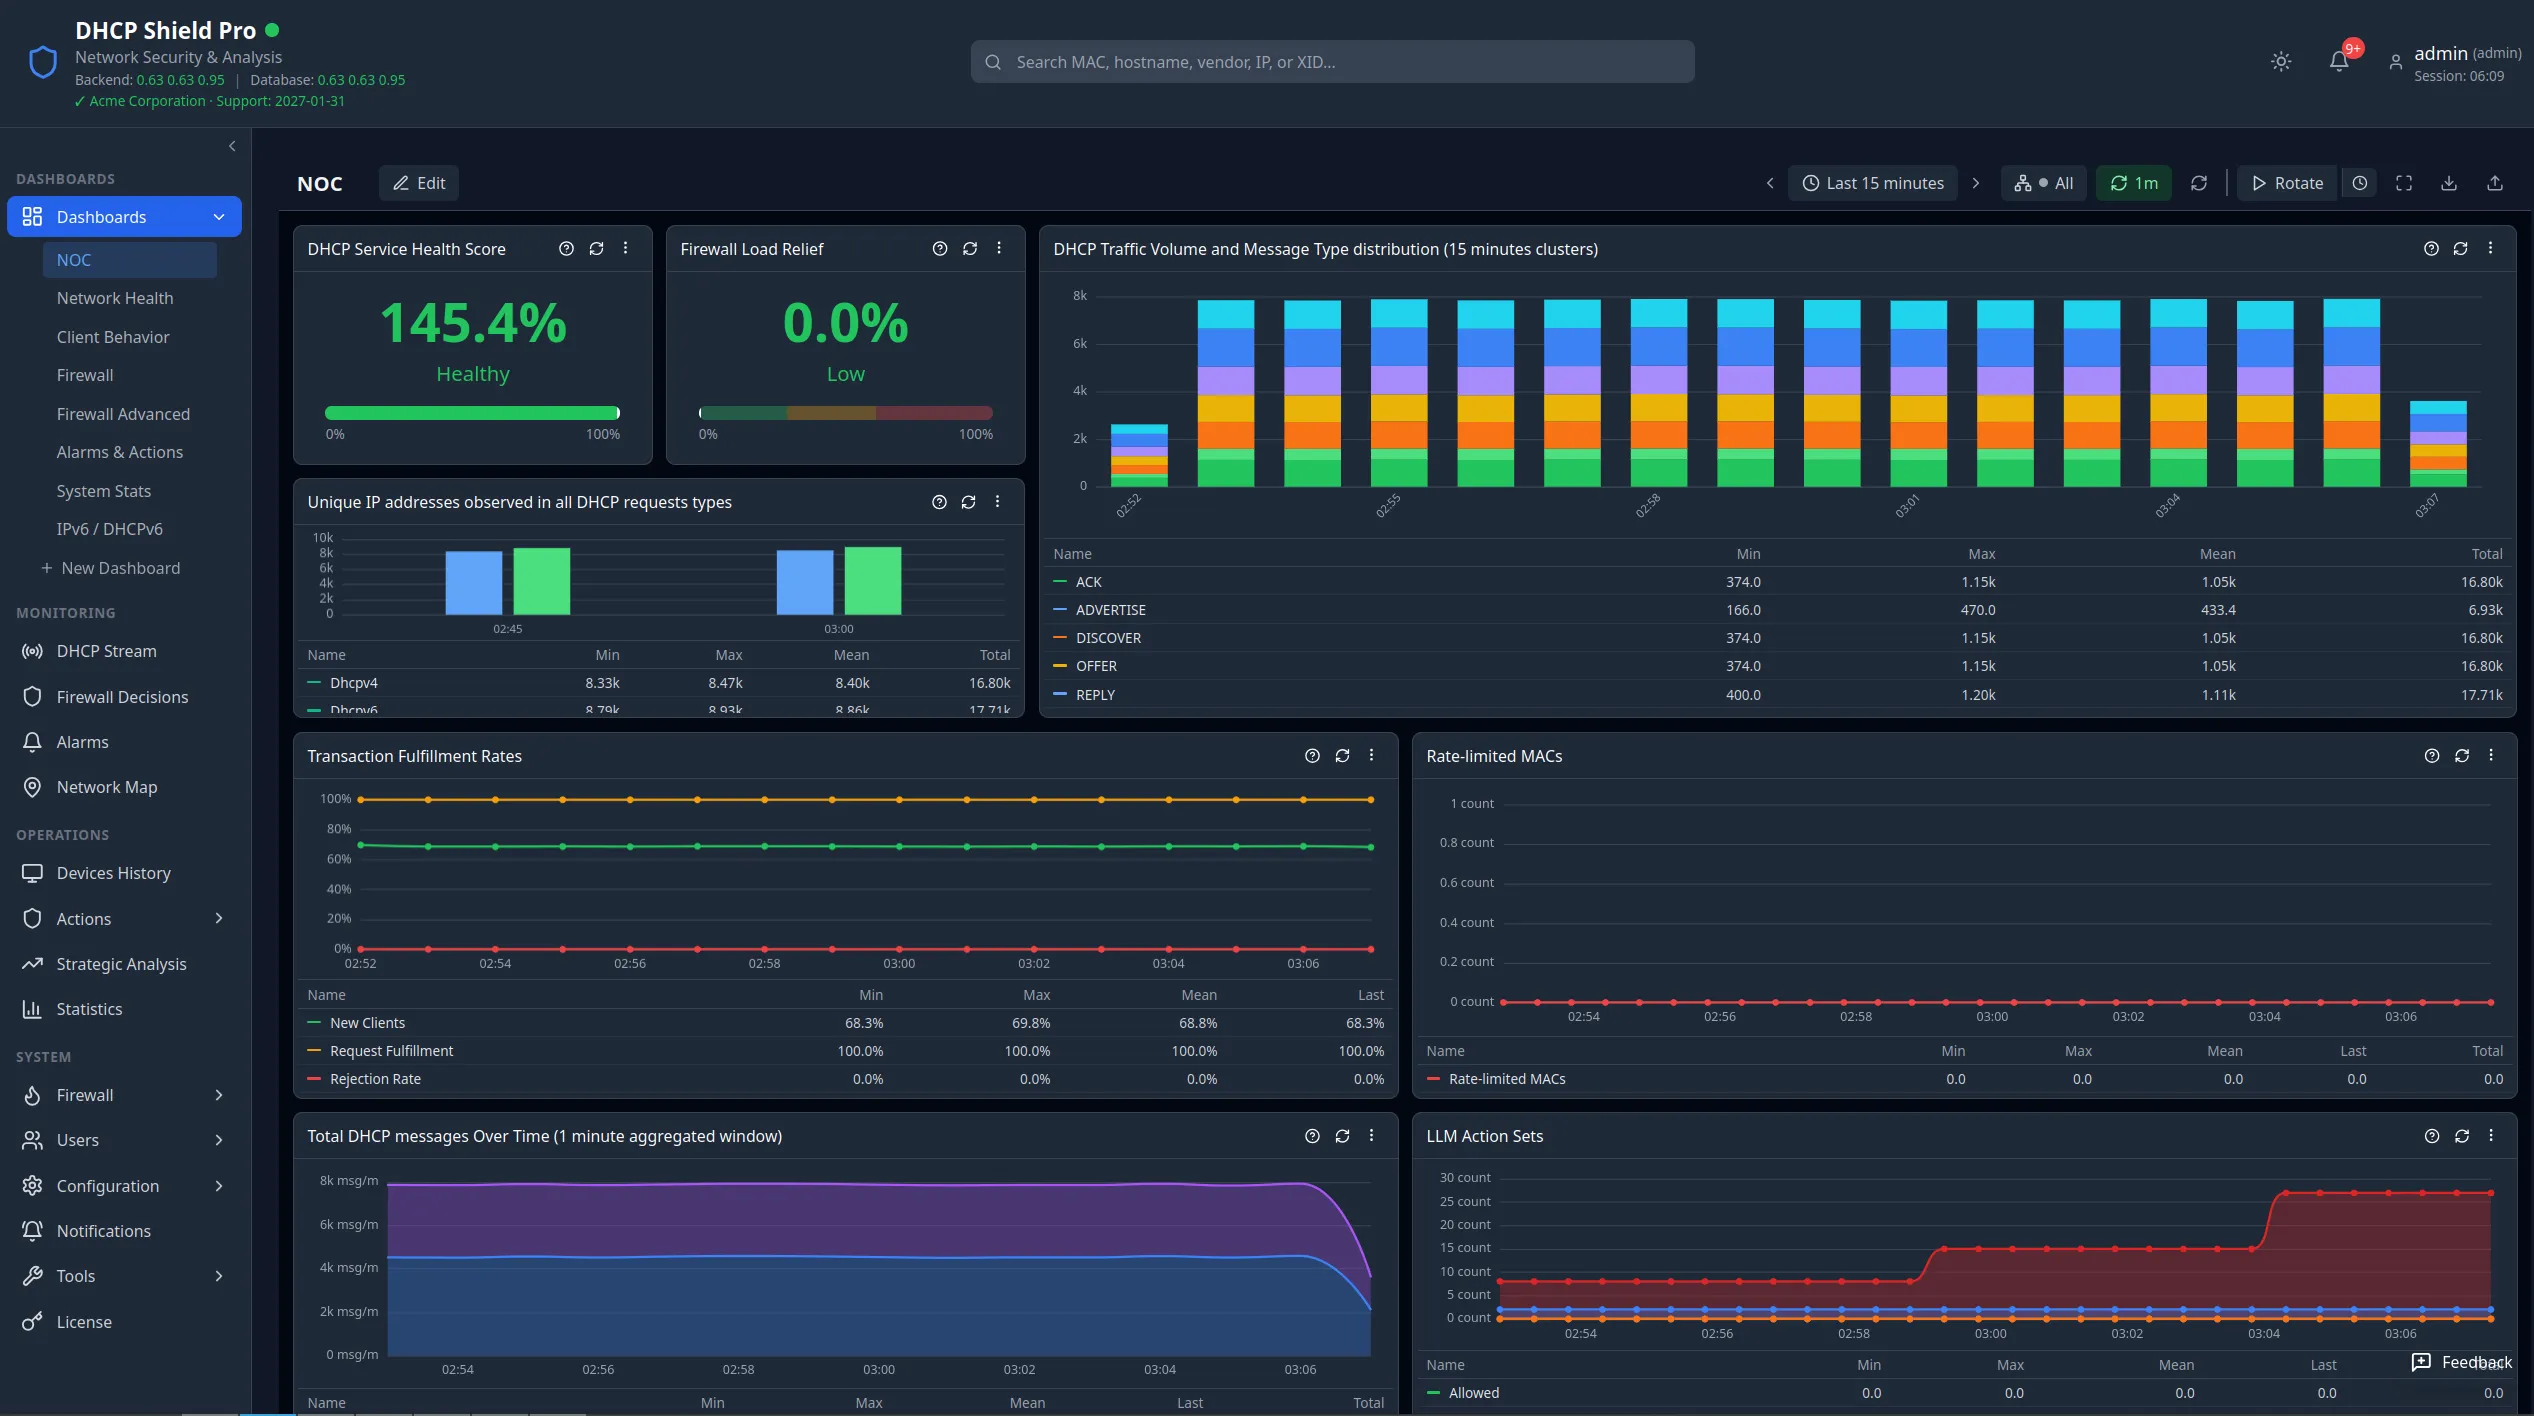
Task: Open the All sources filter
Action: tap(2043, 183)
